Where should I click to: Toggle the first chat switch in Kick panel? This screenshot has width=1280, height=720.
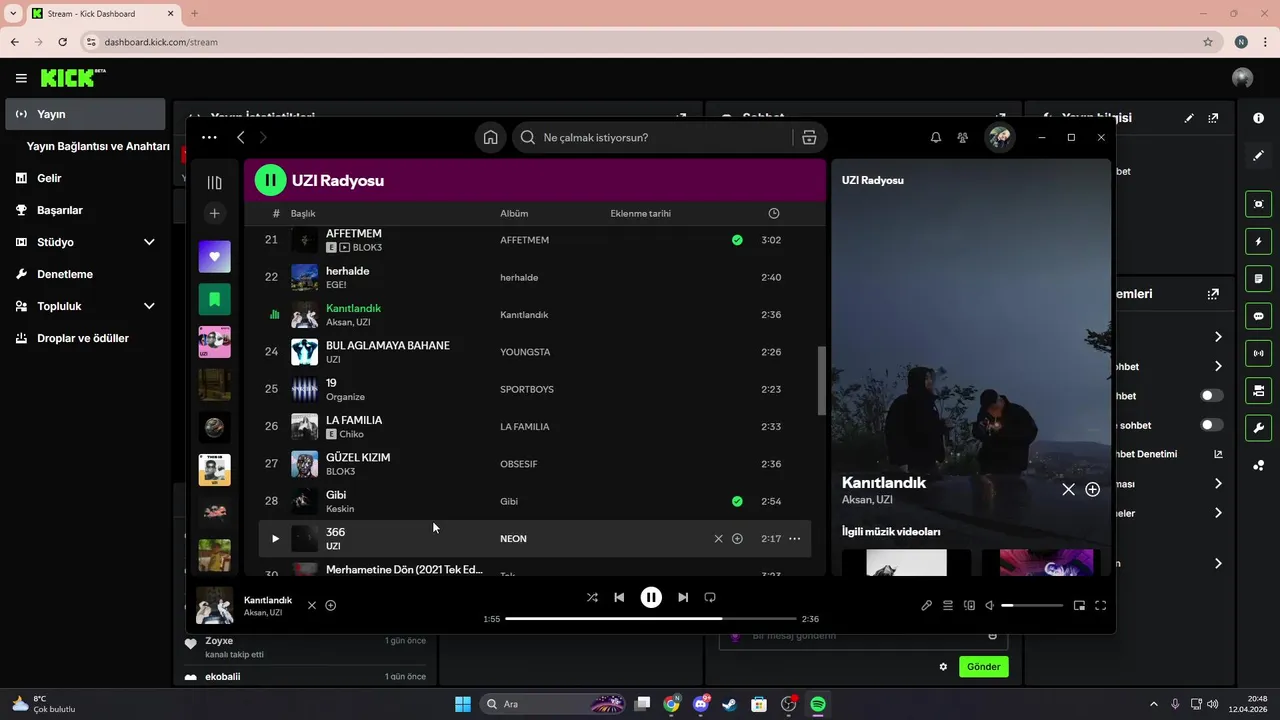click(x=1212, y=396)
